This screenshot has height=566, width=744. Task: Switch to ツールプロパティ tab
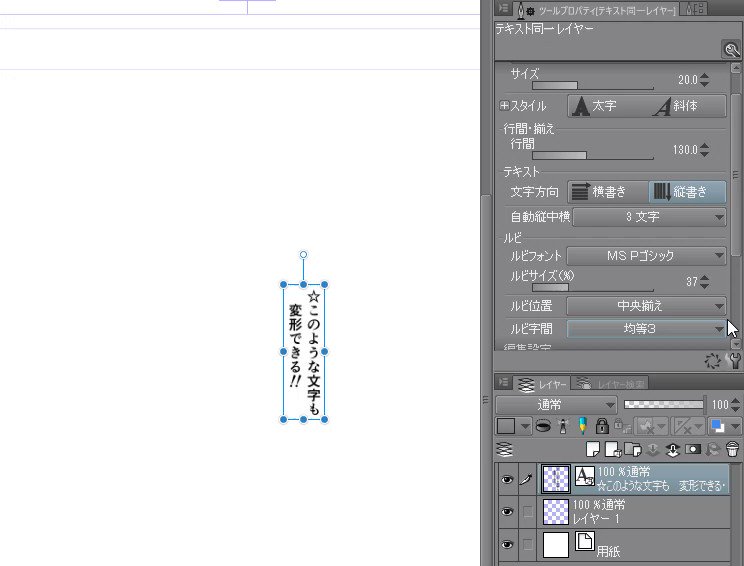tap(598, 9)
